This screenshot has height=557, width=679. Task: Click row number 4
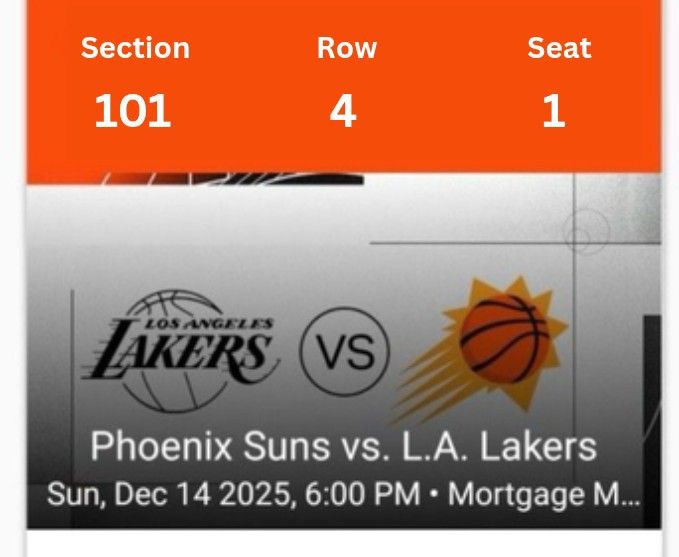(x=343, y=111)
